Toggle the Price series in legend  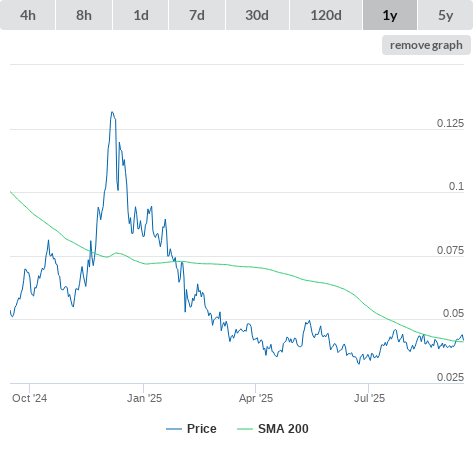coord(191,429)
